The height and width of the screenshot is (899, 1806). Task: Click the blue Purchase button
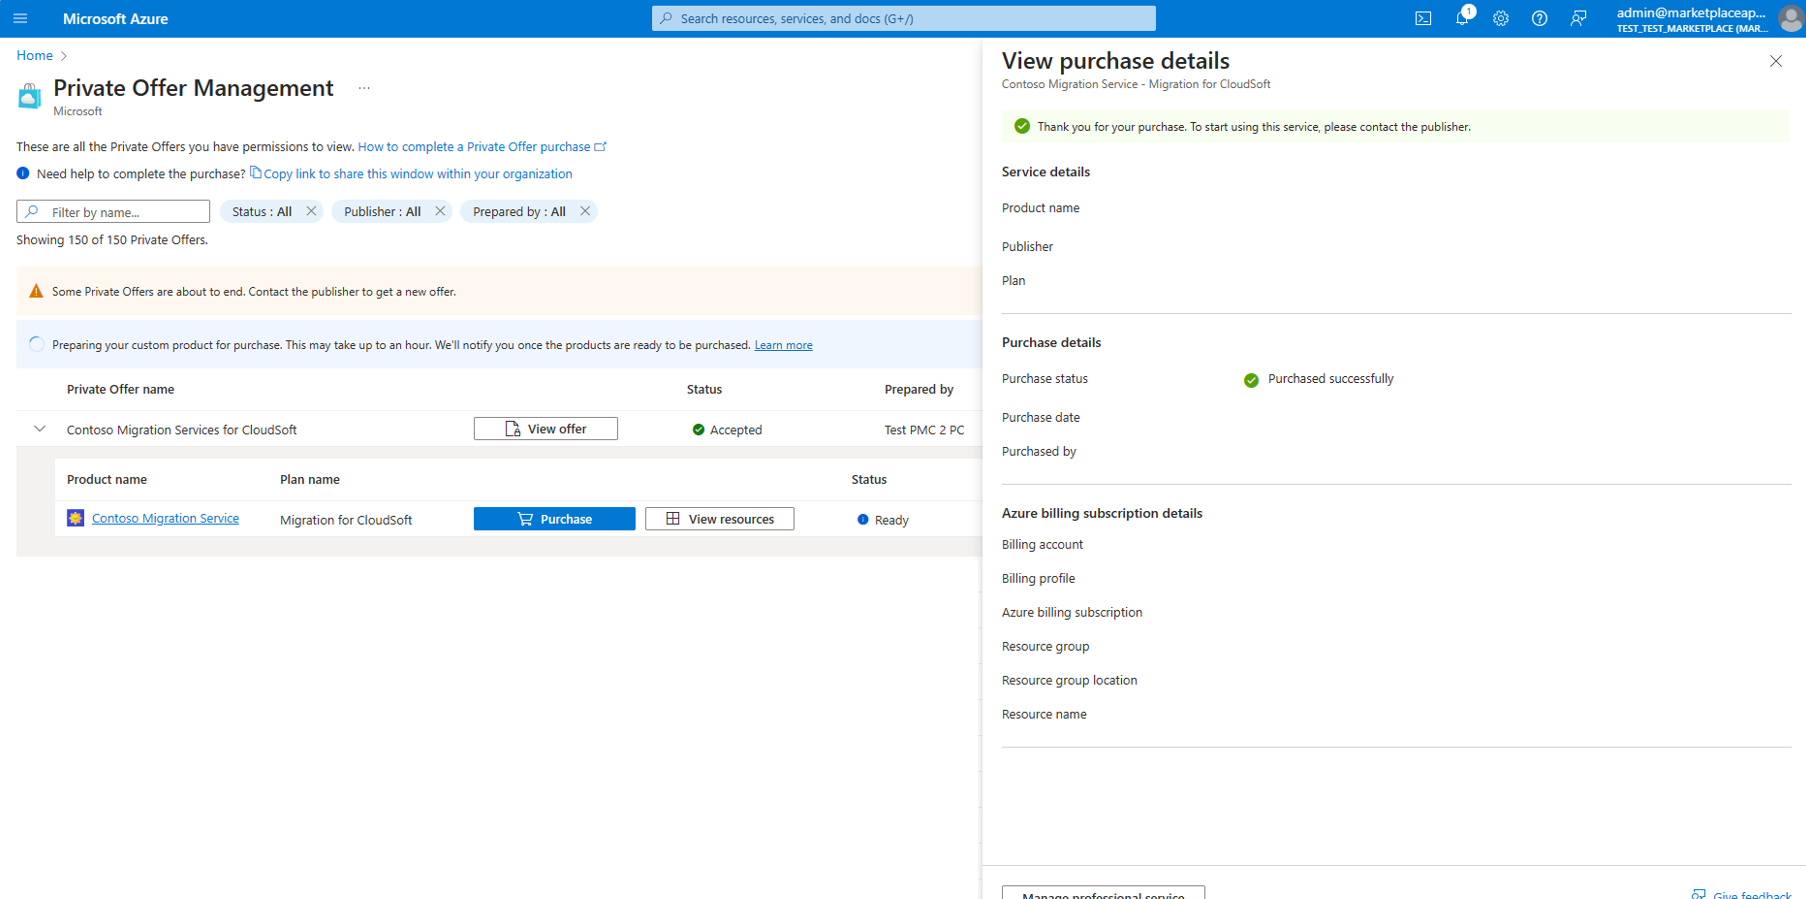coord(554,519)
